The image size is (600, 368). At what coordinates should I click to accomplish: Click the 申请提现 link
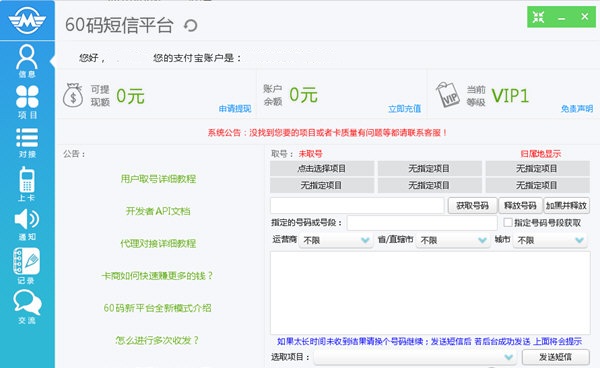tap(235, 109)
